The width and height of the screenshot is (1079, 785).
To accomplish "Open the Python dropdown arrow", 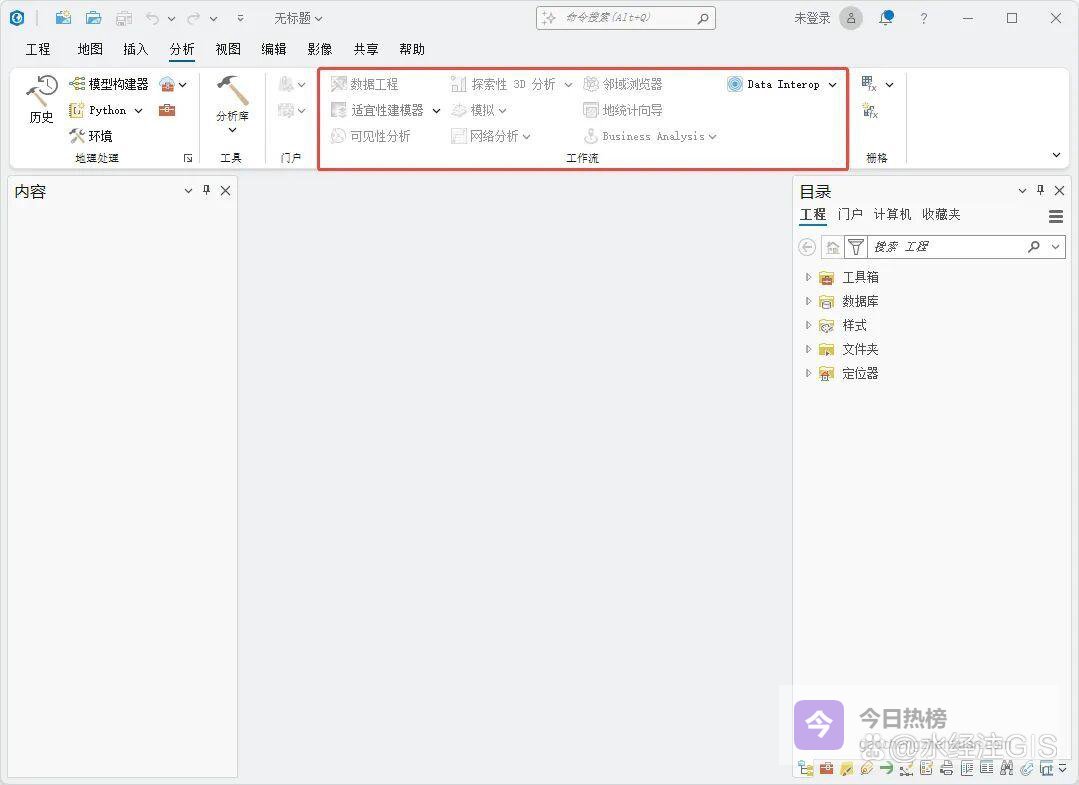I will pyautogui.click(x=138, y=111).
